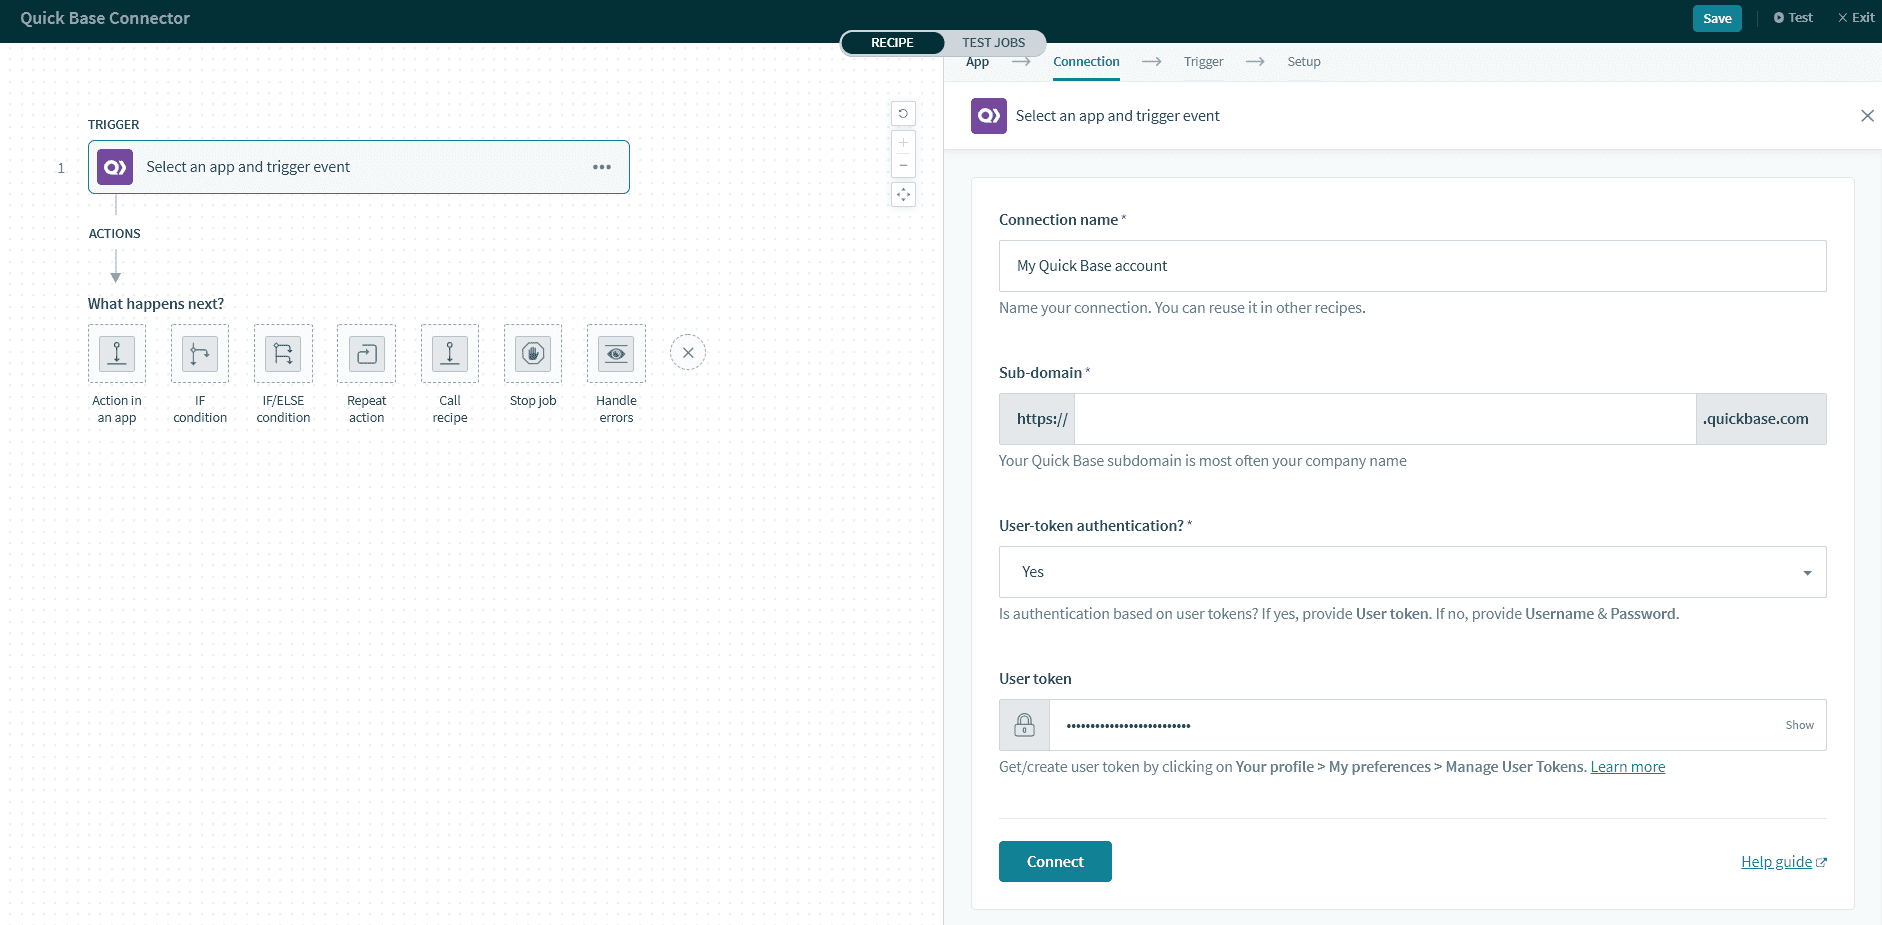Screen dimensions: 1882x925
Task: Select the Repeat action step icon
Action: [x=365, y=354]
